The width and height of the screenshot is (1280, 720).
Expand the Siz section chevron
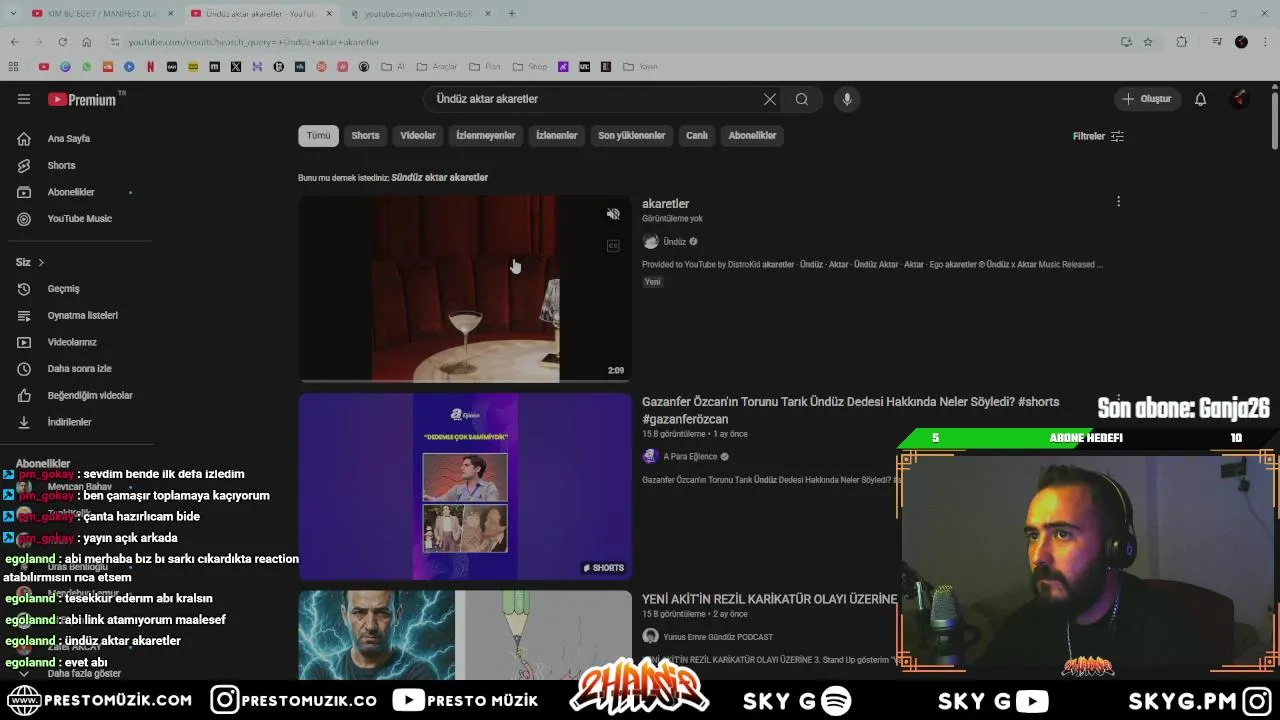click(x=41, y=262)
